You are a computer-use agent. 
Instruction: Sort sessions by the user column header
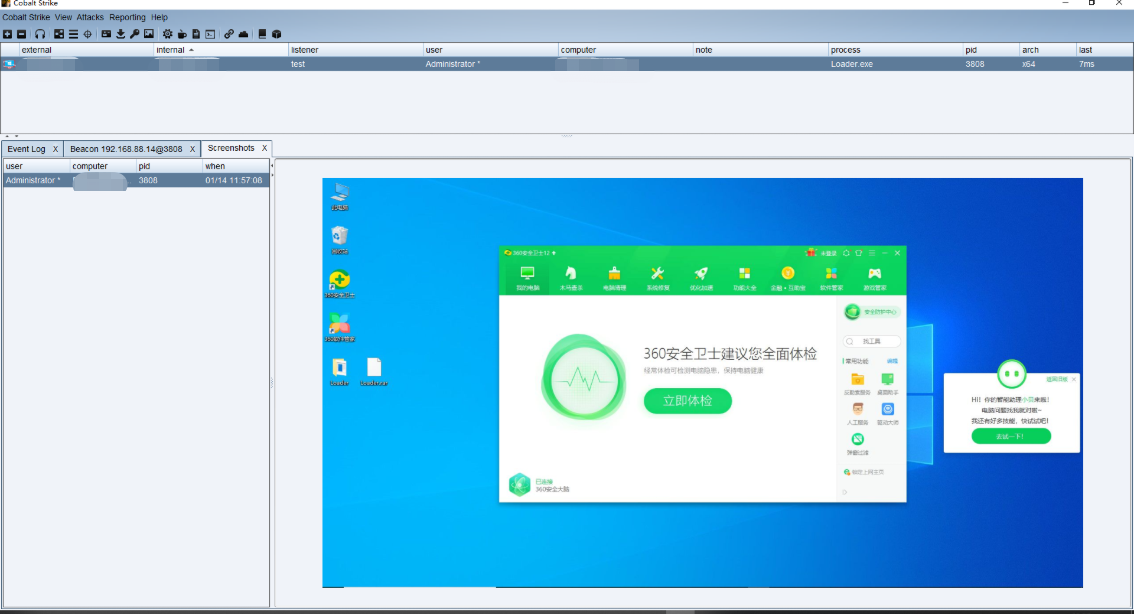[490, 50]
